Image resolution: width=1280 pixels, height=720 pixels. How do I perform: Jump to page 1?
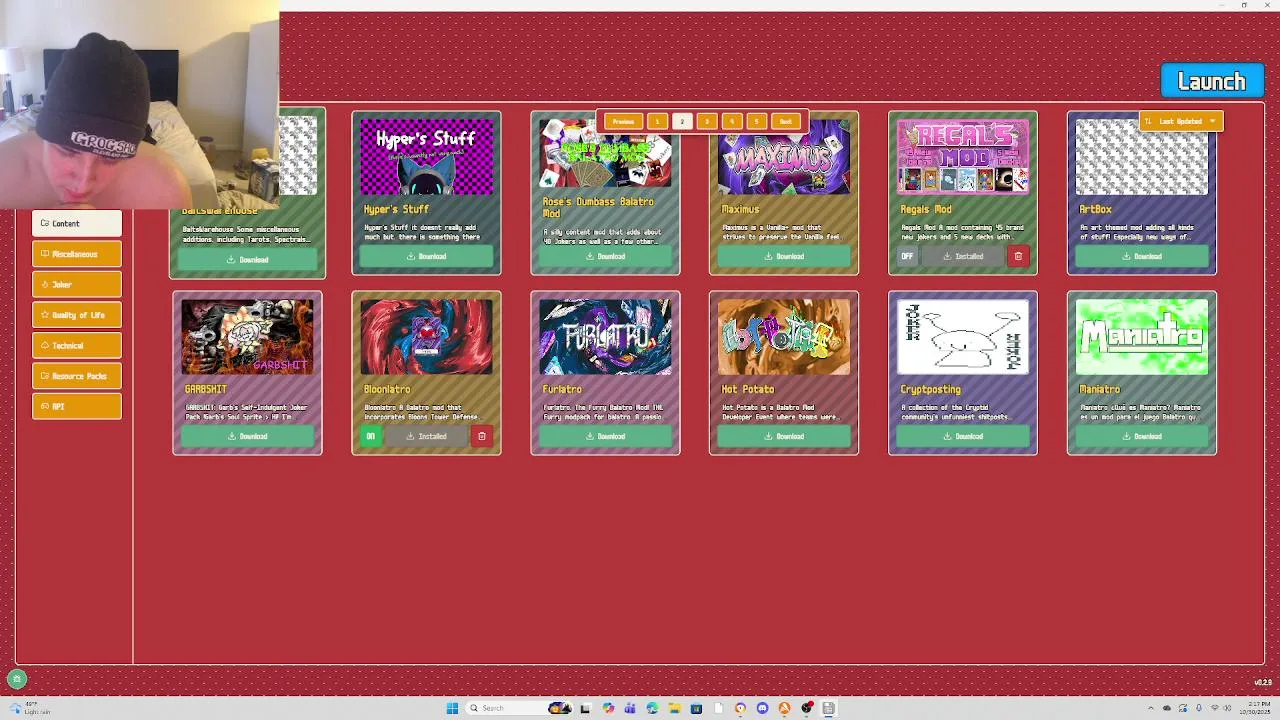tap(657, 121)
